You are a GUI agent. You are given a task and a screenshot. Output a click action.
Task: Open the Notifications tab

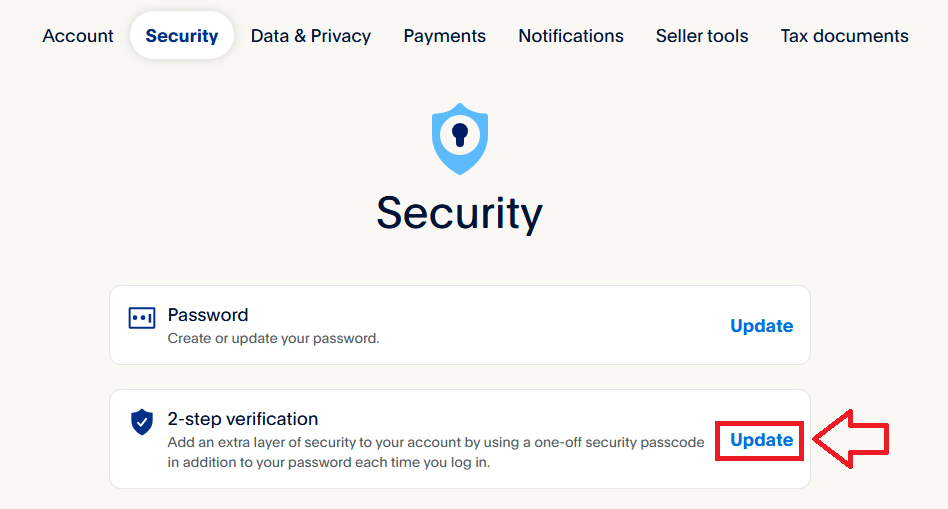tap(570, 36)
